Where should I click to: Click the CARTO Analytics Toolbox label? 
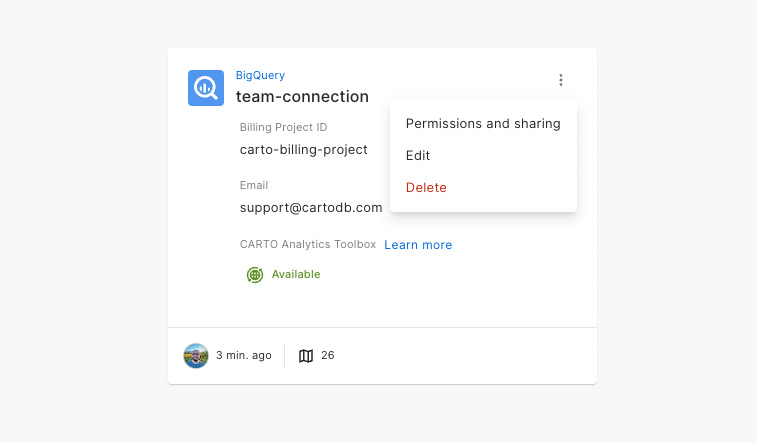(308, 245)
